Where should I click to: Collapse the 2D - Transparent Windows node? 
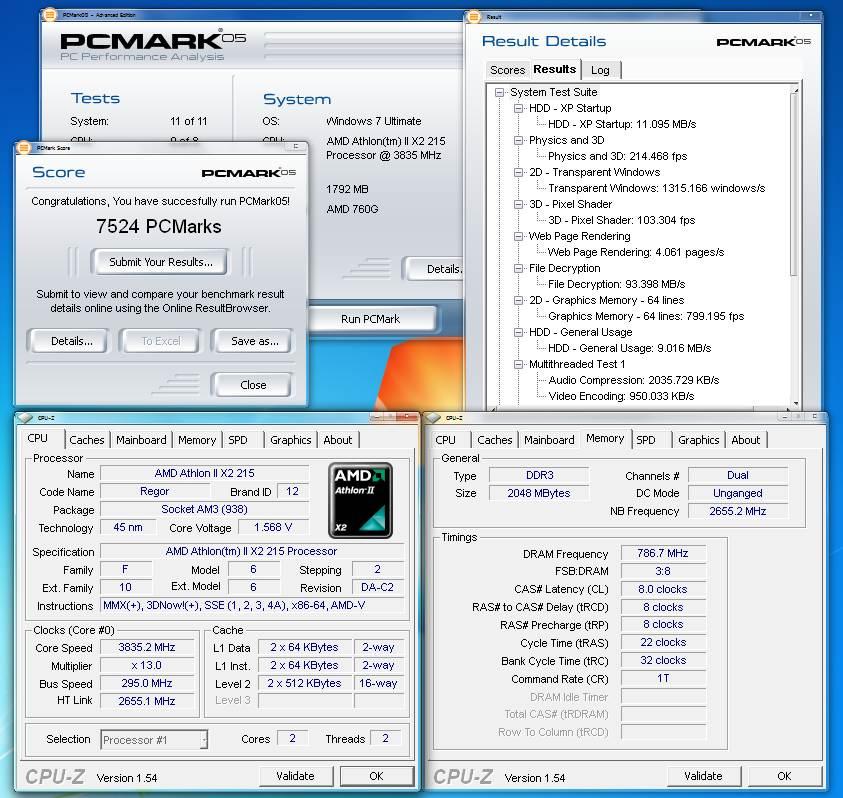click(x=518, y=172)
